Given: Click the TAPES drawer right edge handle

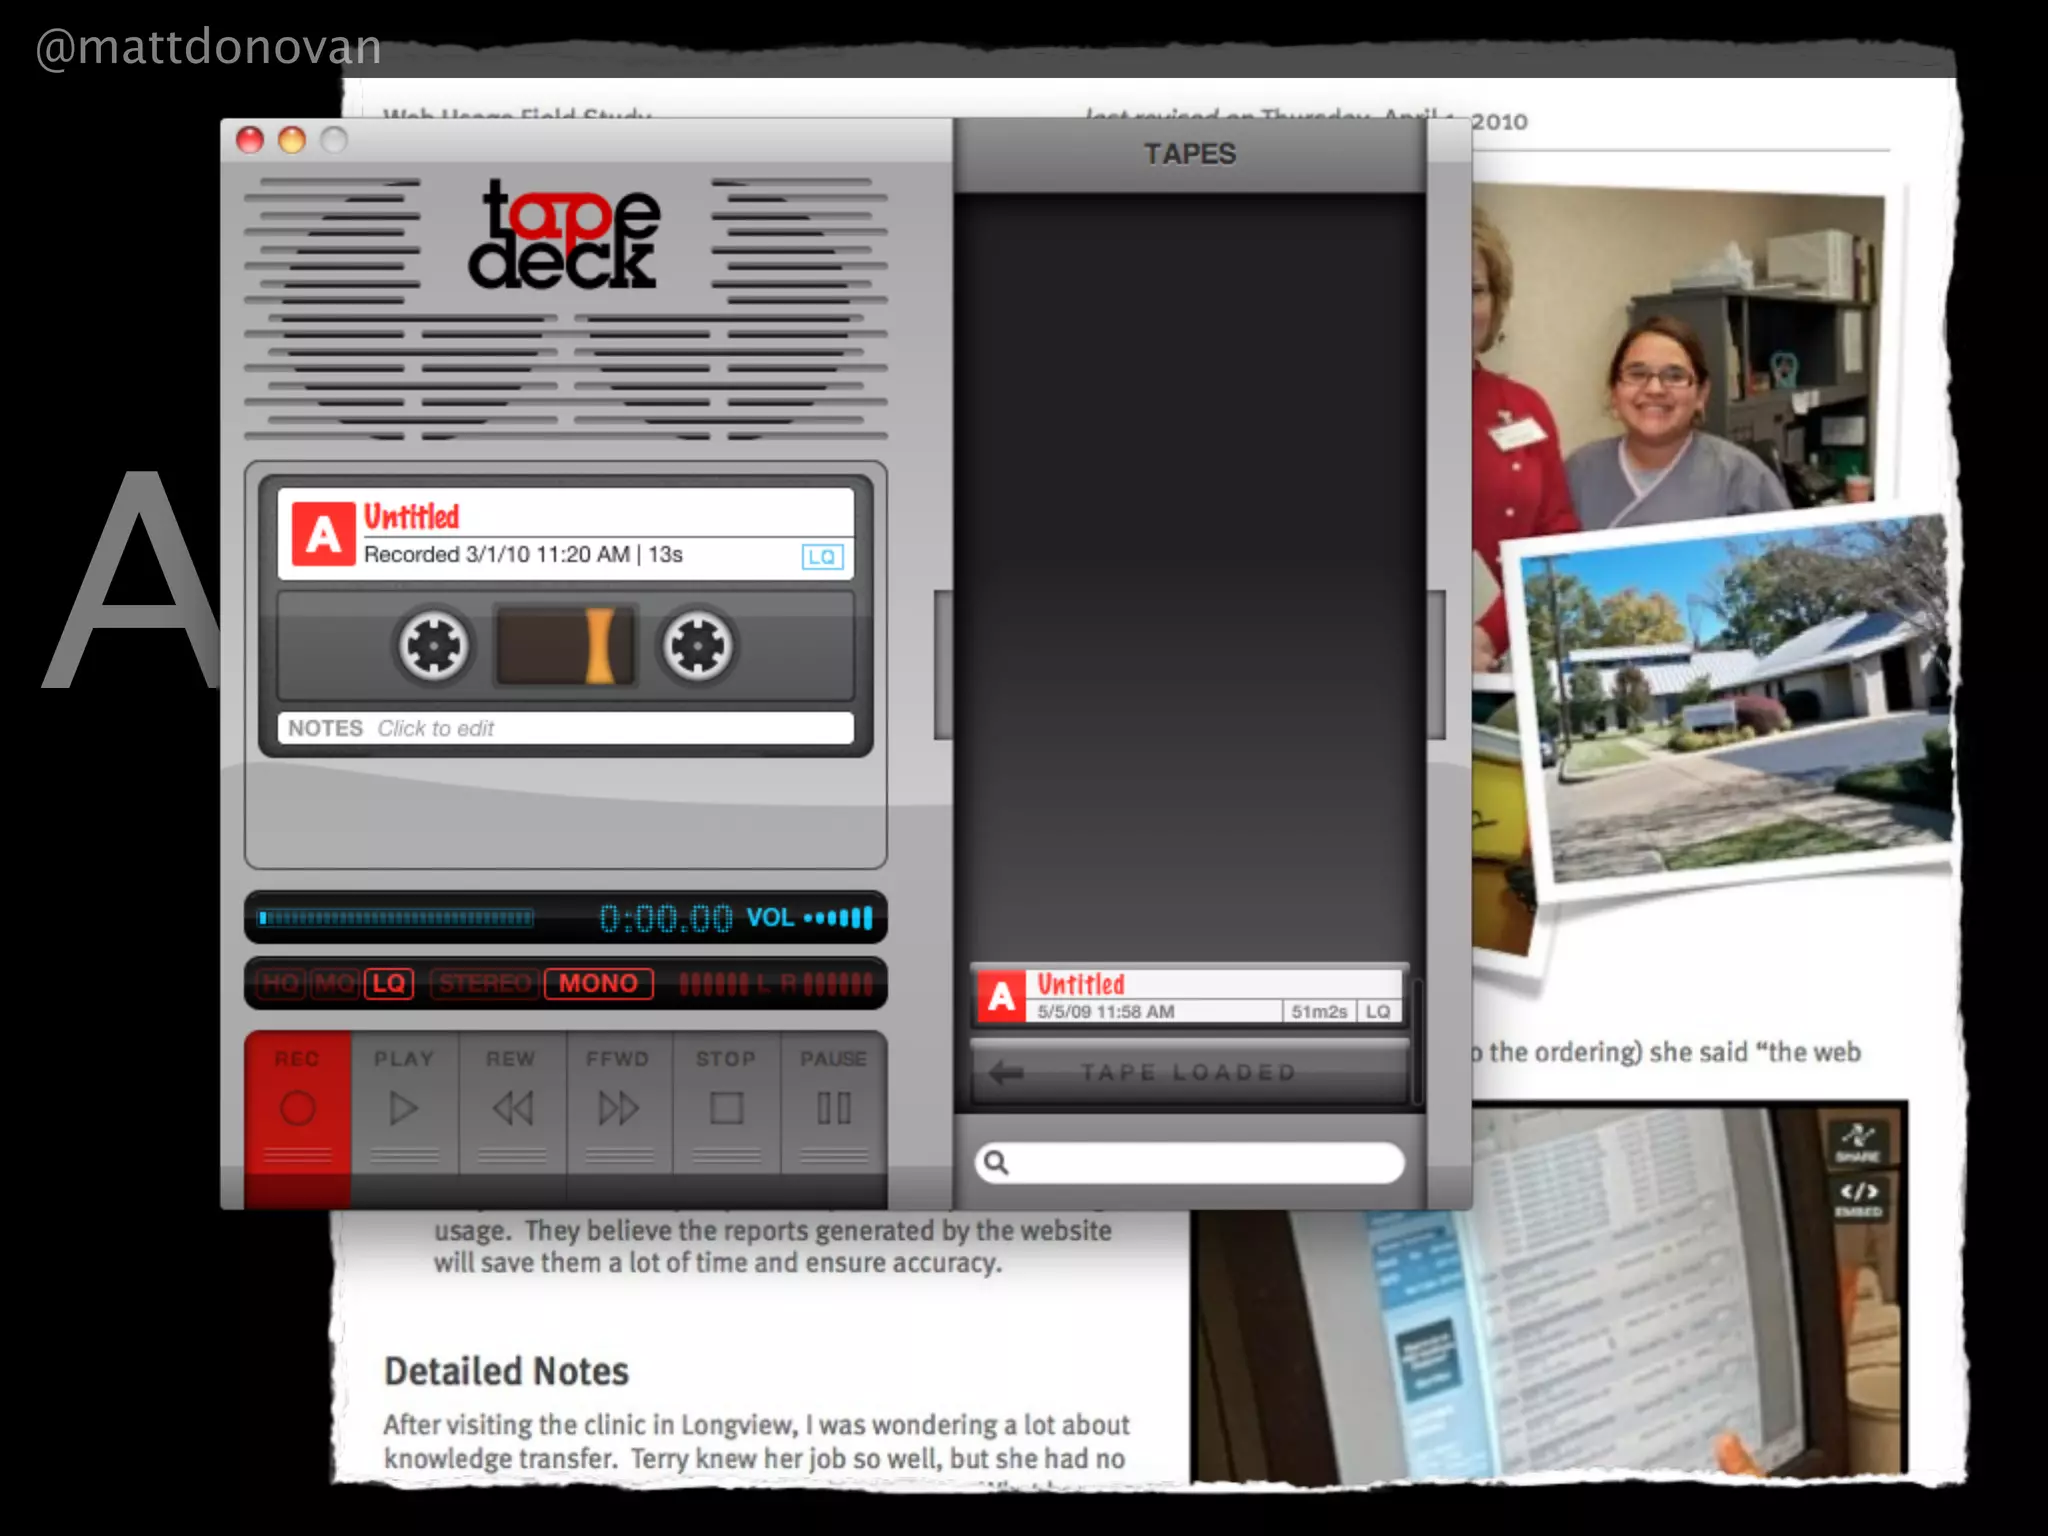Looking at the screenshot, I should [x=1437, y=665].
